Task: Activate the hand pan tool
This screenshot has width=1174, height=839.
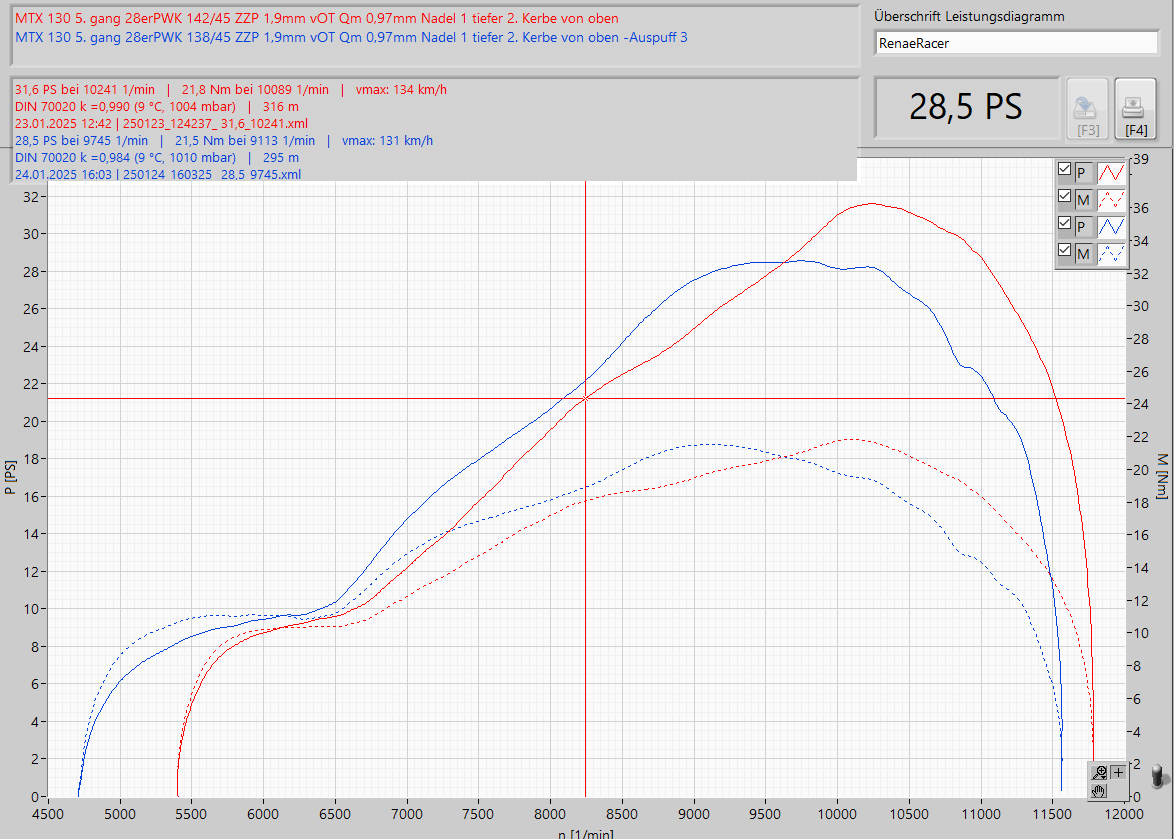Action: point(1099,791)
